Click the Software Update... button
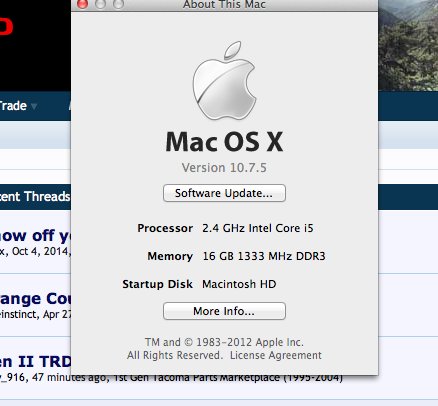 click(224, 193)
